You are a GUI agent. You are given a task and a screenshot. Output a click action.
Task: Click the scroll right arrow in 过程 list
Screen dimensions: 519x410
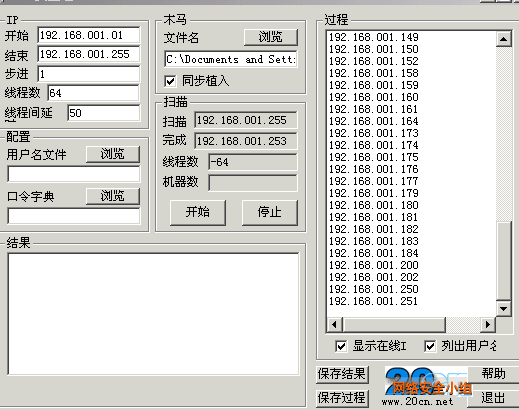488,324
